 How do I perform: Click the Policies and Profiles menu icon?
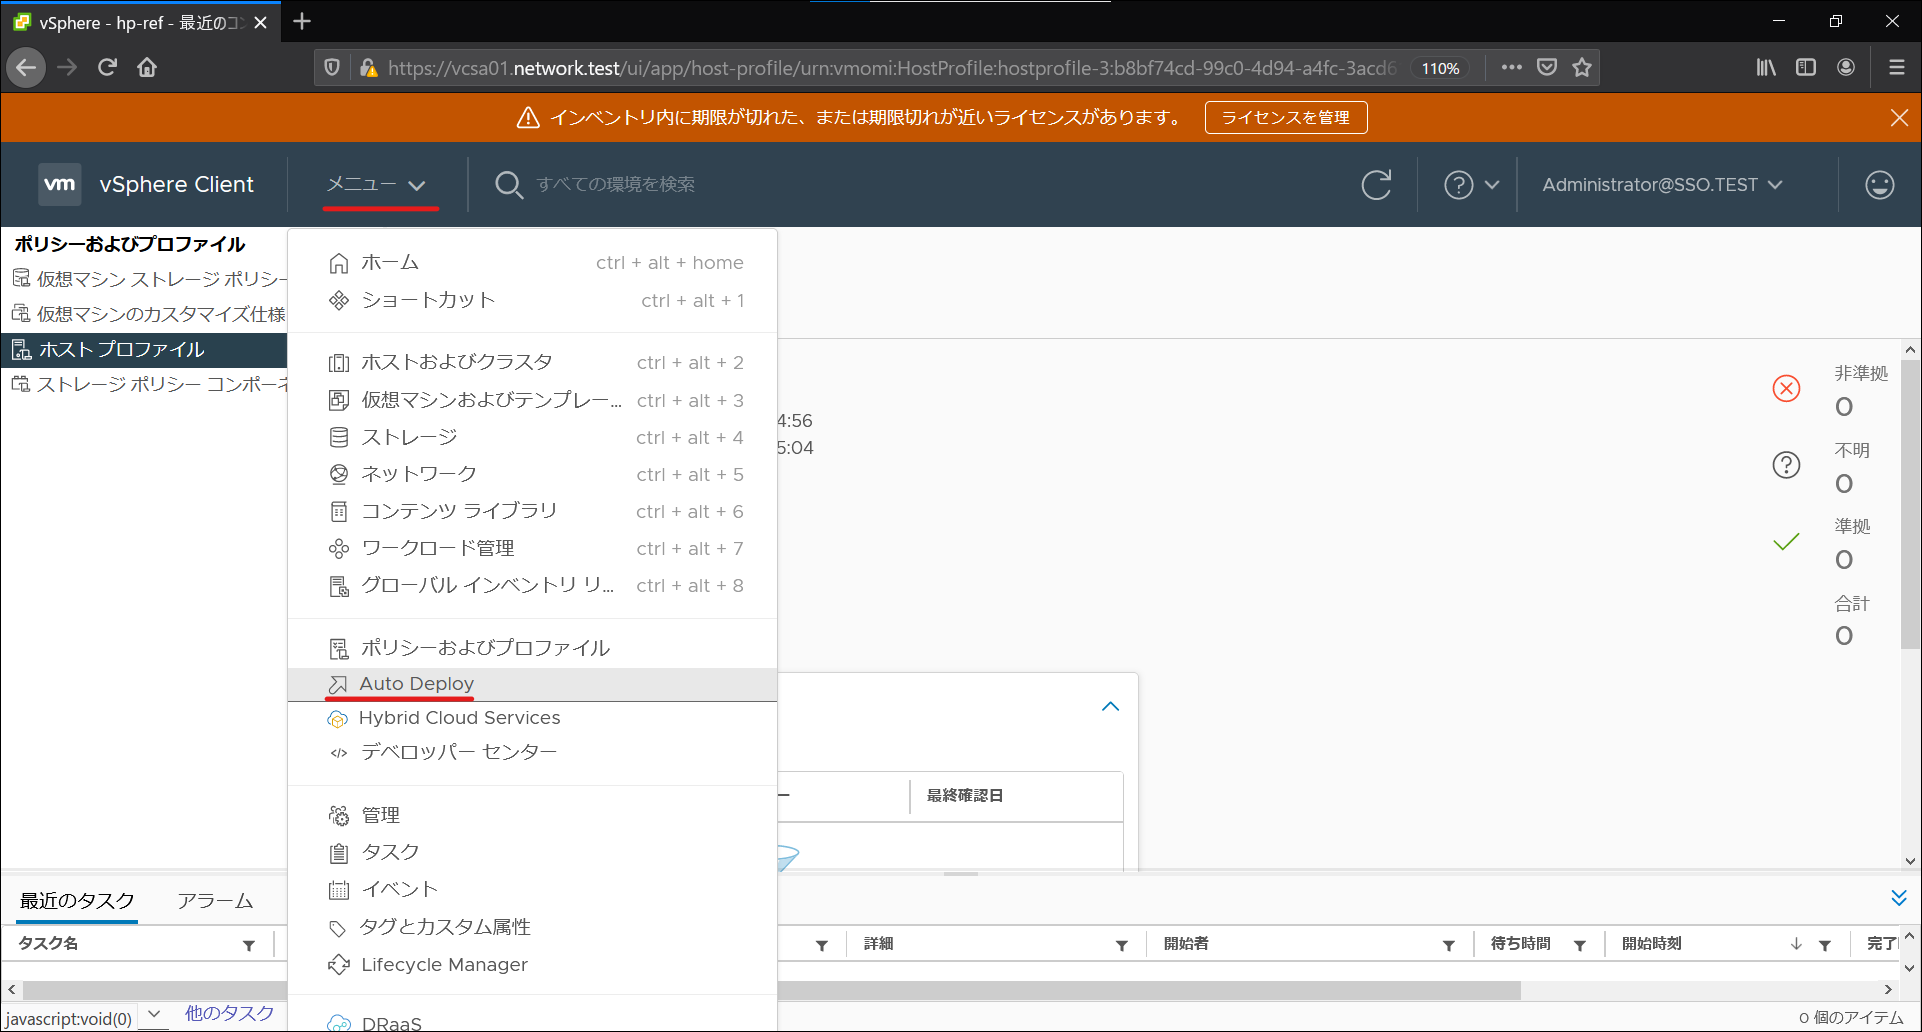pos(339,648)
